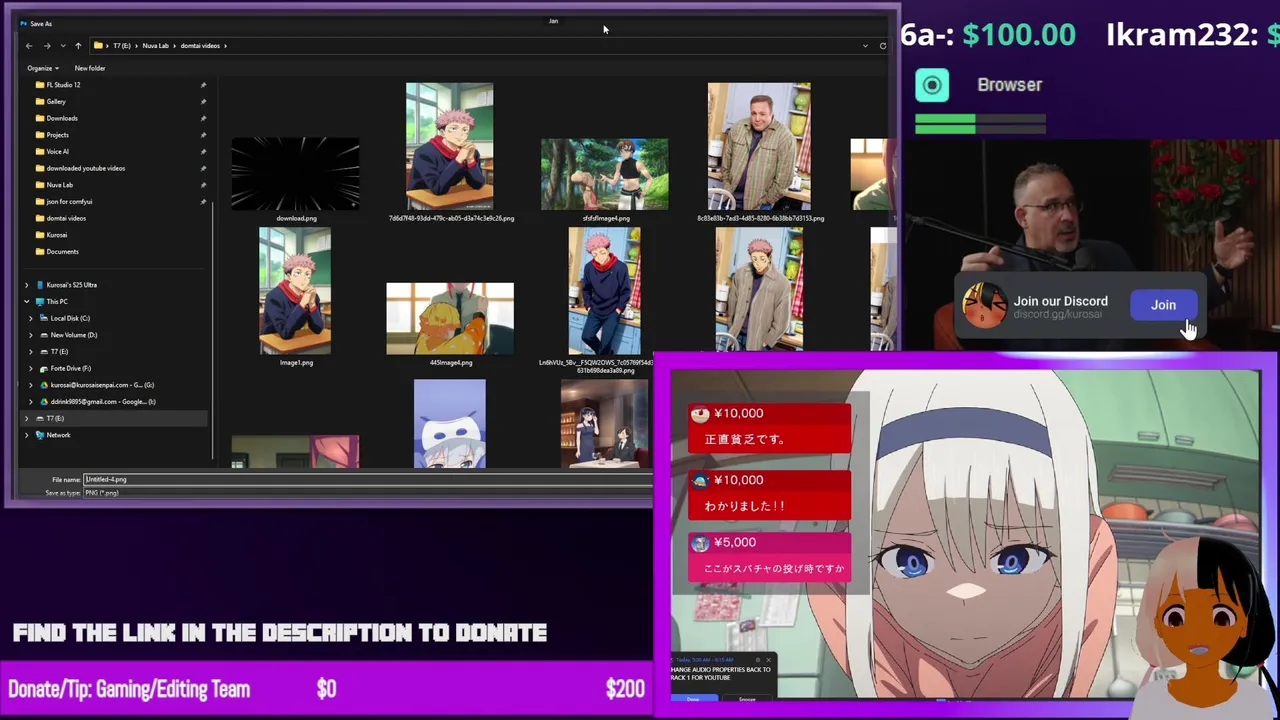The height and width of the screenshot is (720, 1280).
Task: Click domtai videos breadcrumb segment
Action: [200, 46]
